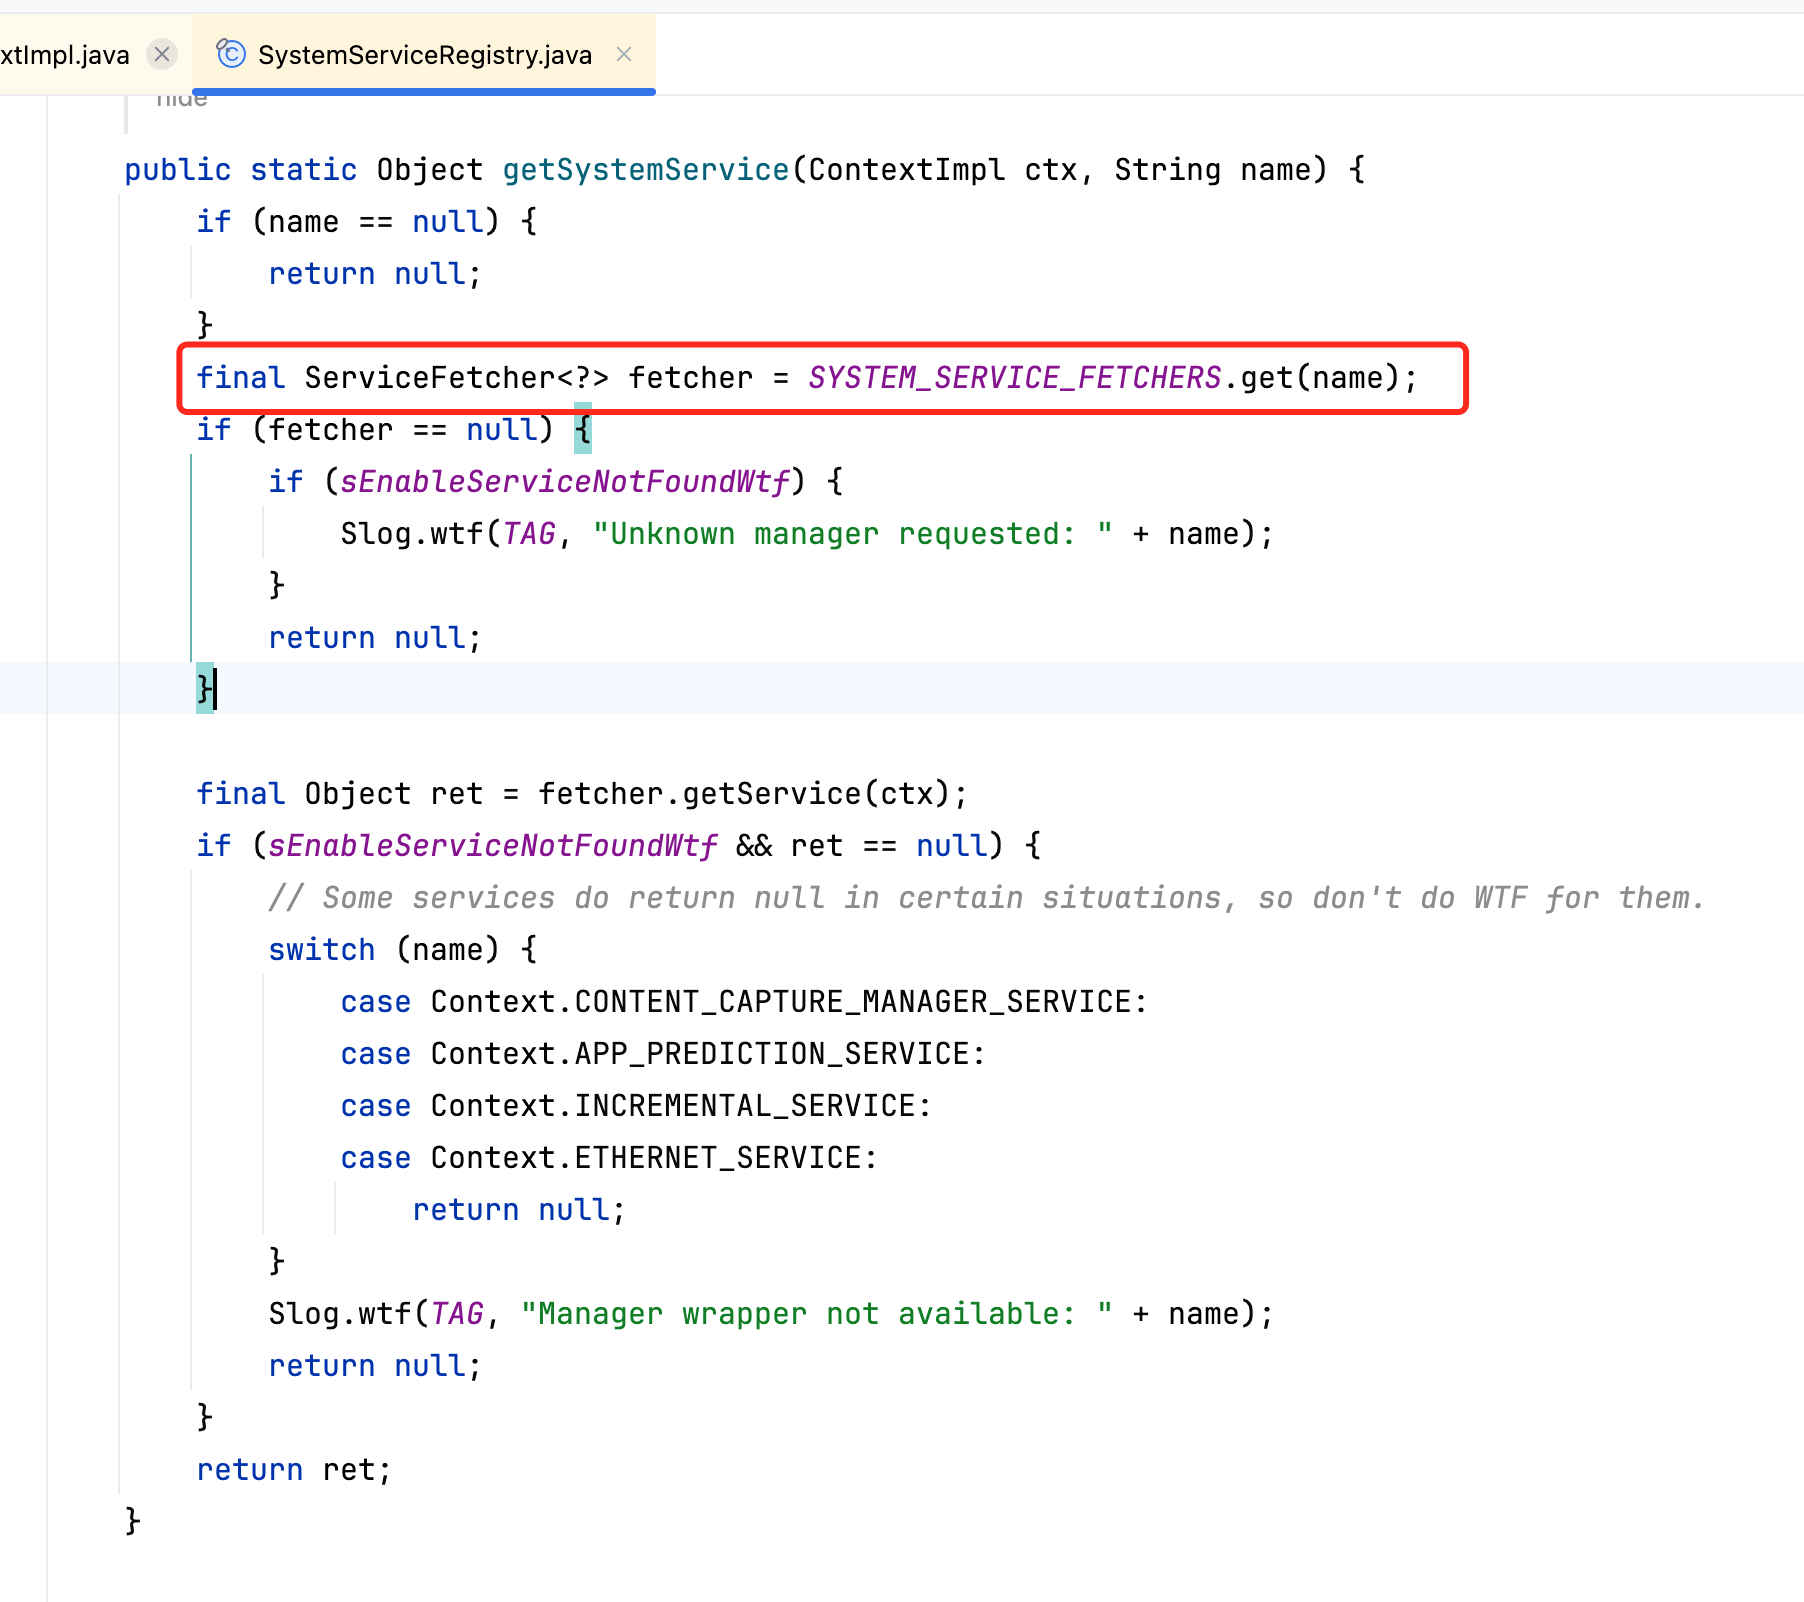Click the highlighted opening brace after fetcher null check
The image size is (1804, 1602).
tap(583, 430)
